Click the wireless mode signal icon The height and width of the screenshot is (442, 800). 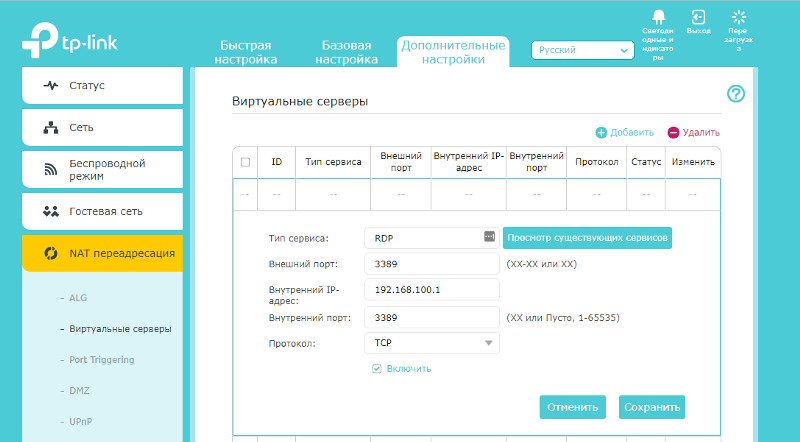coord(51,169)
